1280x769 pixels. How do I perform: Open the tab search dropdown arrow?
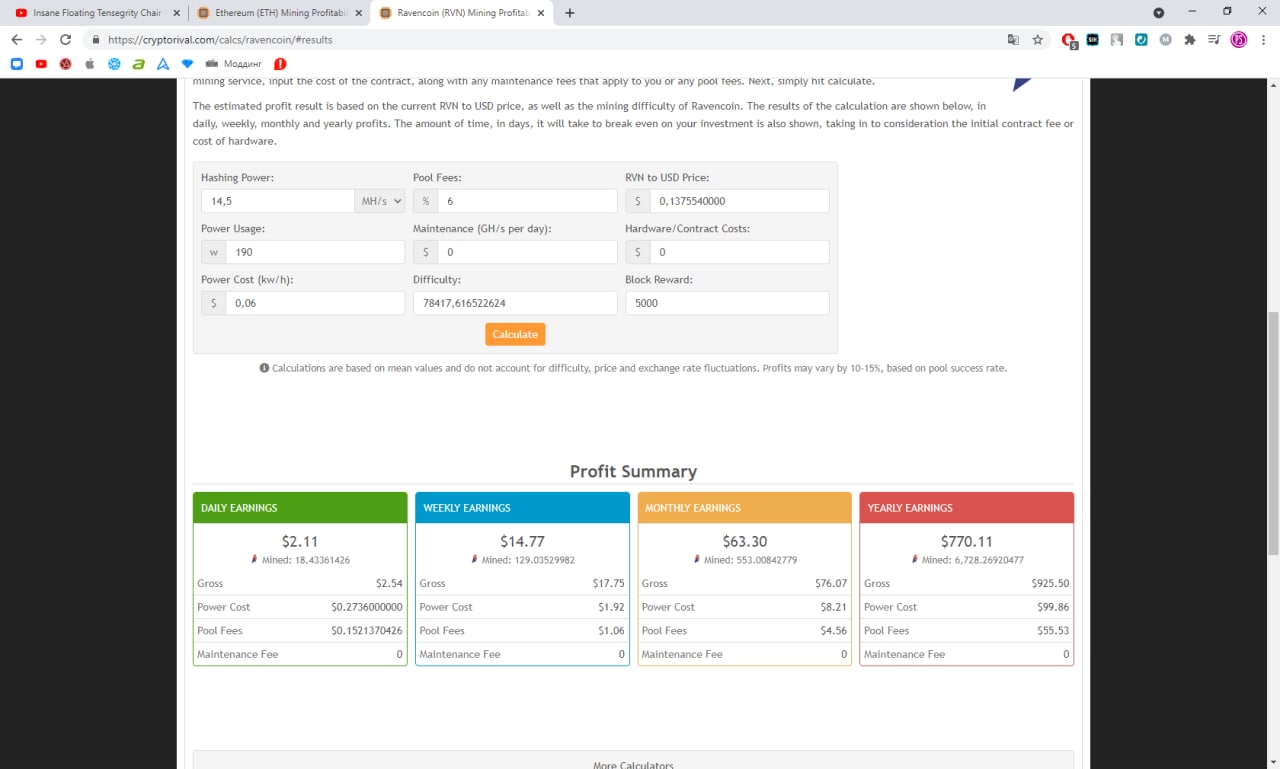click(x=1159, y=13)
